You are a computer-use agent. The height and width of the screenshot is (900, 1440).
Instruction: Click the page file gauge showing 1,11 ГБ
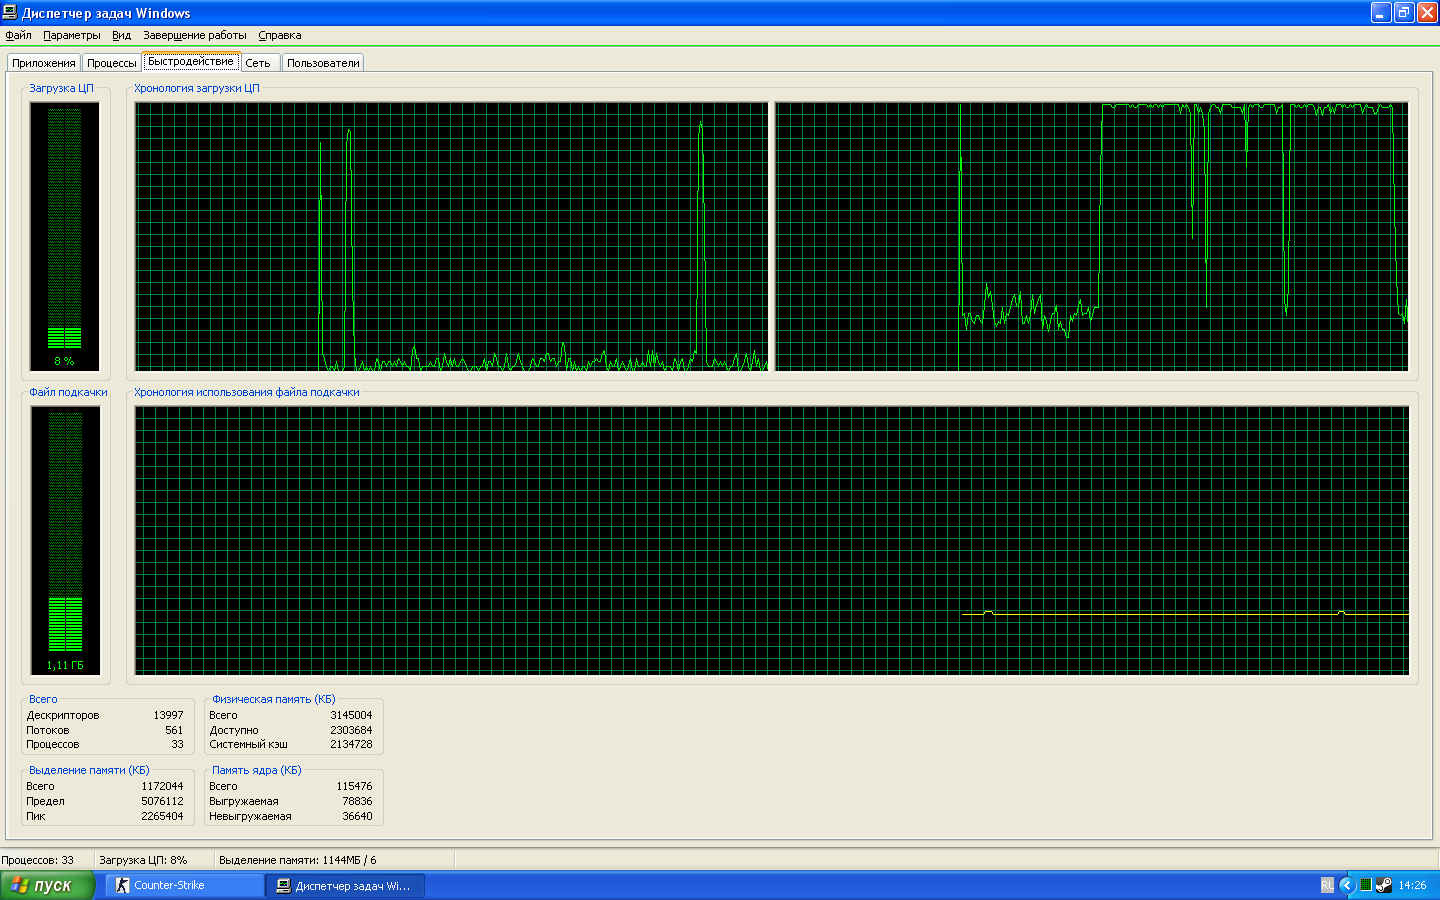pyautogui.click(x=65, y=540)
